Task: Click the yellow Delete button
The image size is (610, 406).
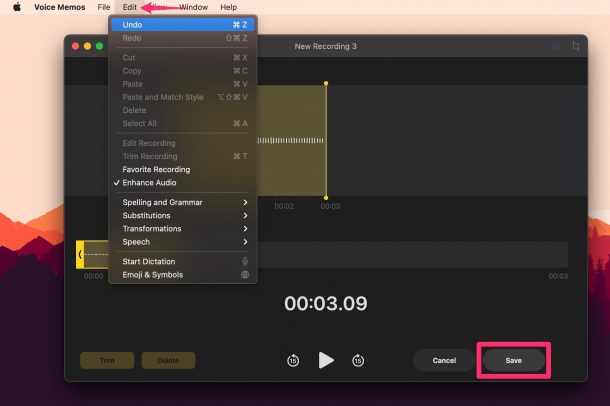Action: pyautogui.click(x=168, y=360)
